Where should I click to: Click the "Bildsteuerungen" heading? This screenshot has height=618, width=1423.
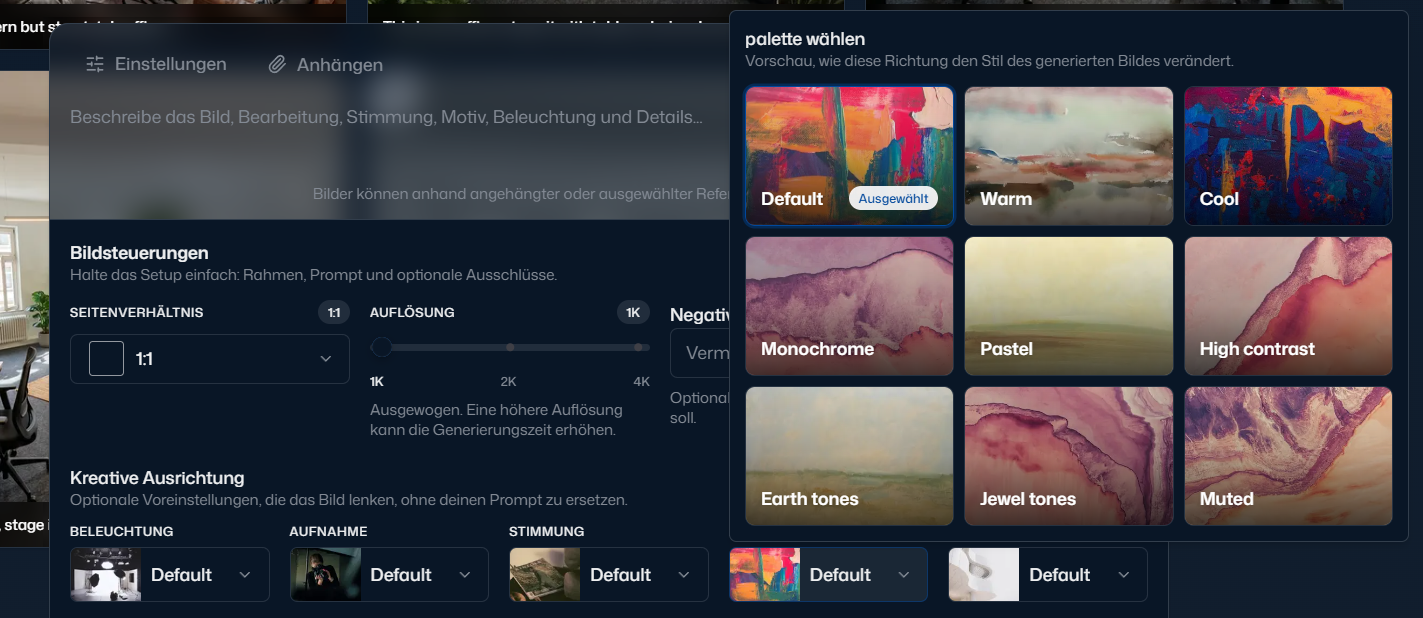click(139, 253)
